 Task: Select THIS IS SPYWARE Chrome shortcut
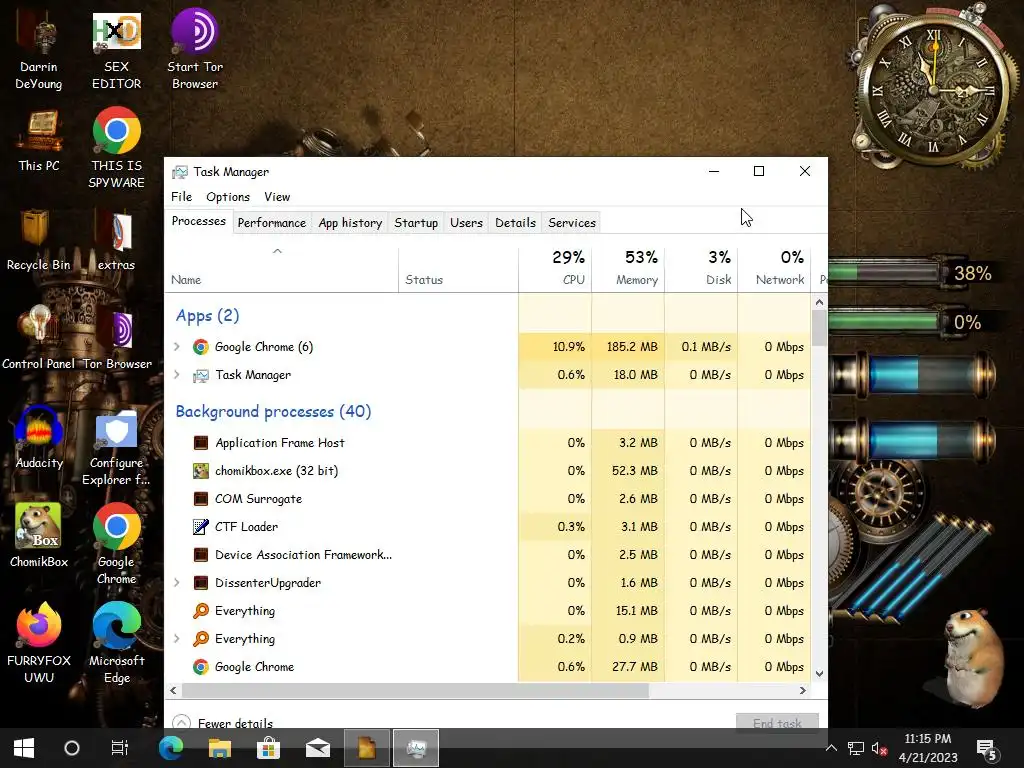click(116, 149)
